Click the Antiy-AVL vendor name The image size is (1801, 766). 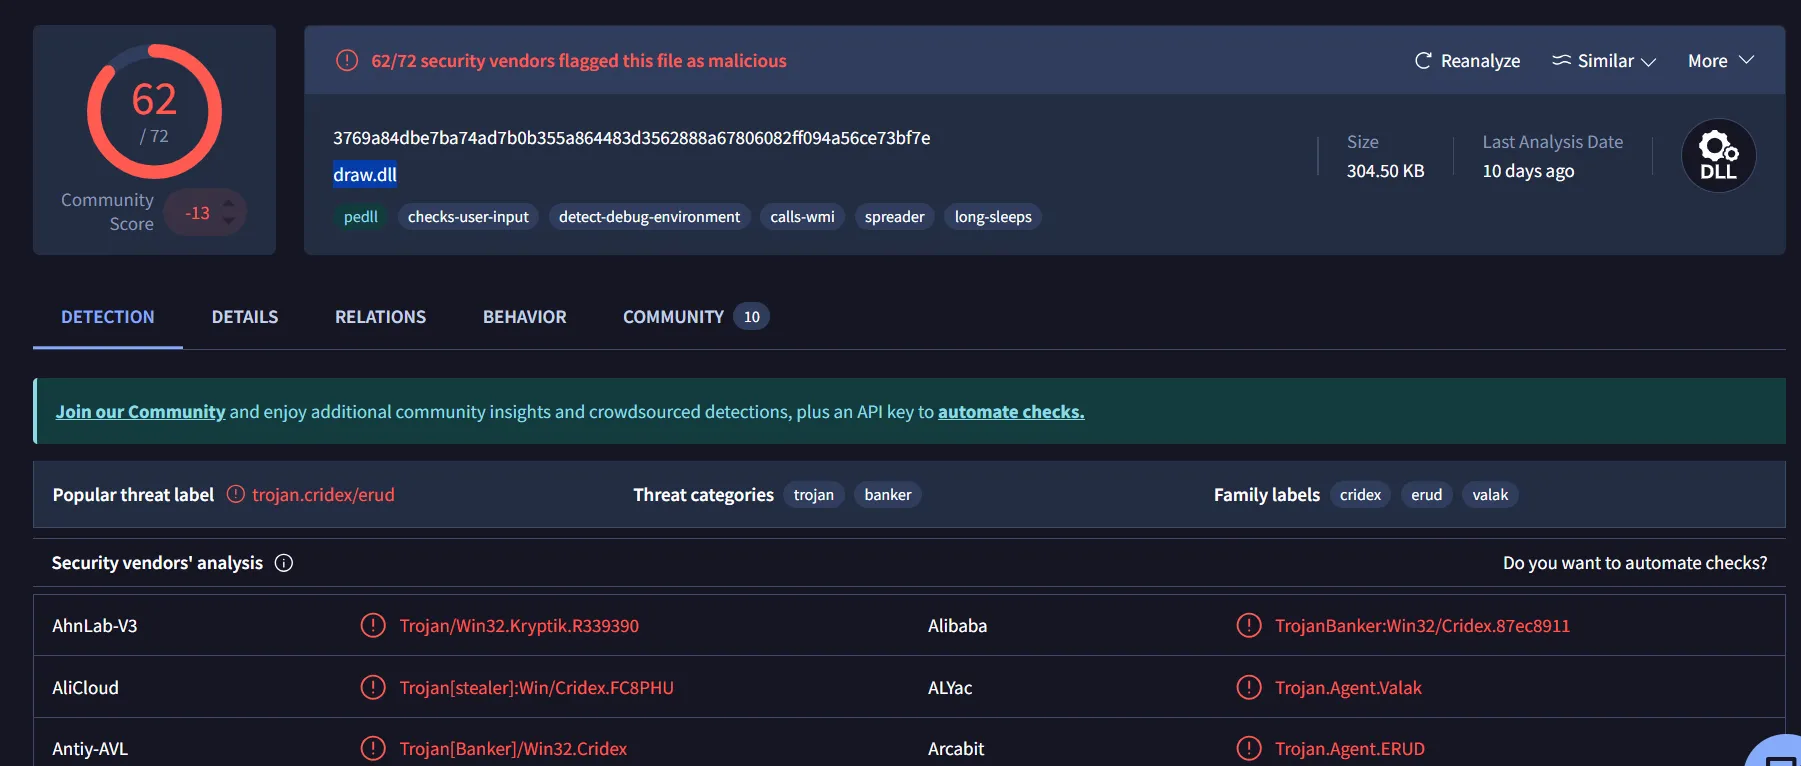[x=90, y=749]
